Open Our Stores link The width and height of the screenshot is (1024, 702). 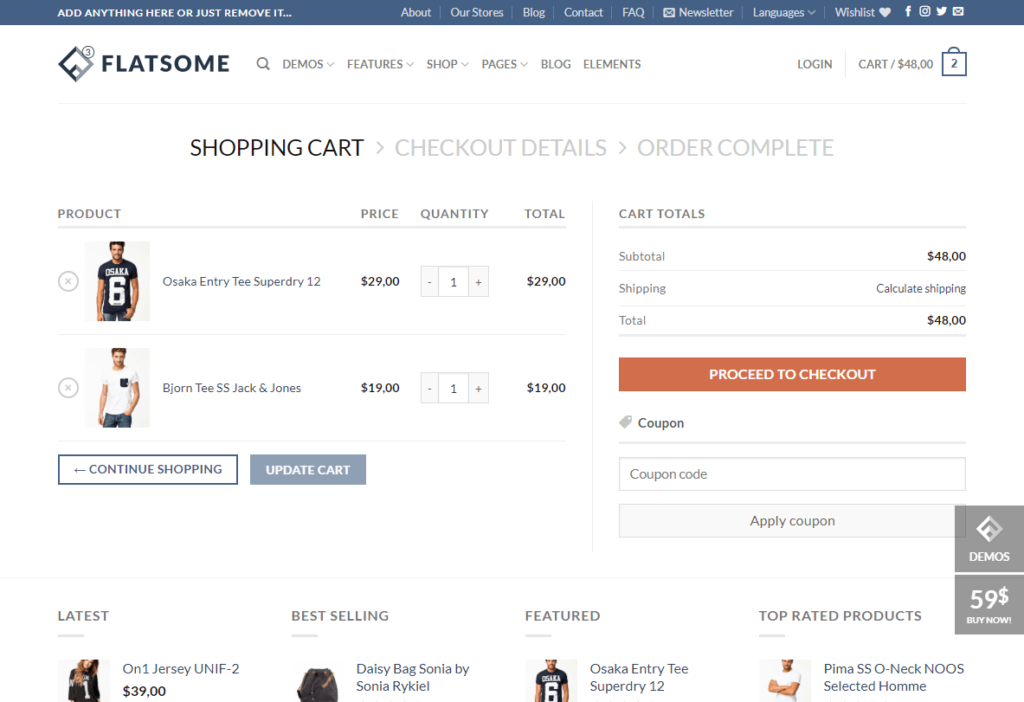click(477, 12)
